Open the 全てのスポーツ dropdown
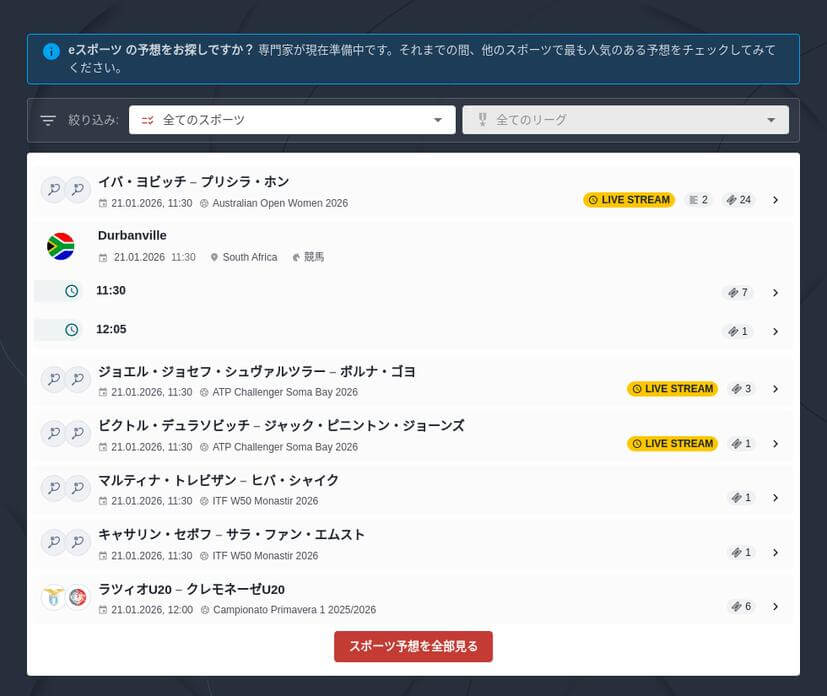 290,119
